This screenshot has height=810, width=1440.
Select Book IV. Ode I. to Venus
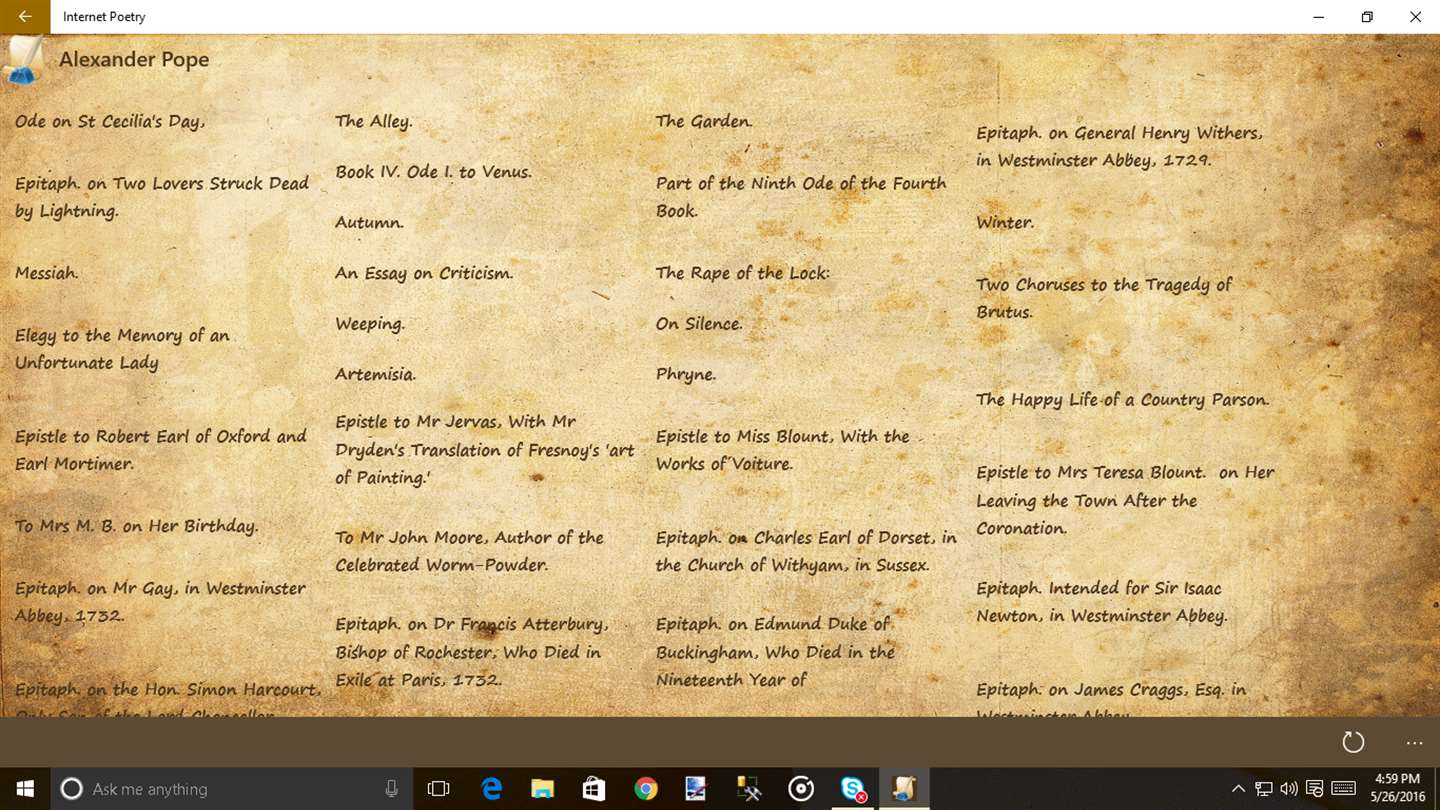coord(433,172)
